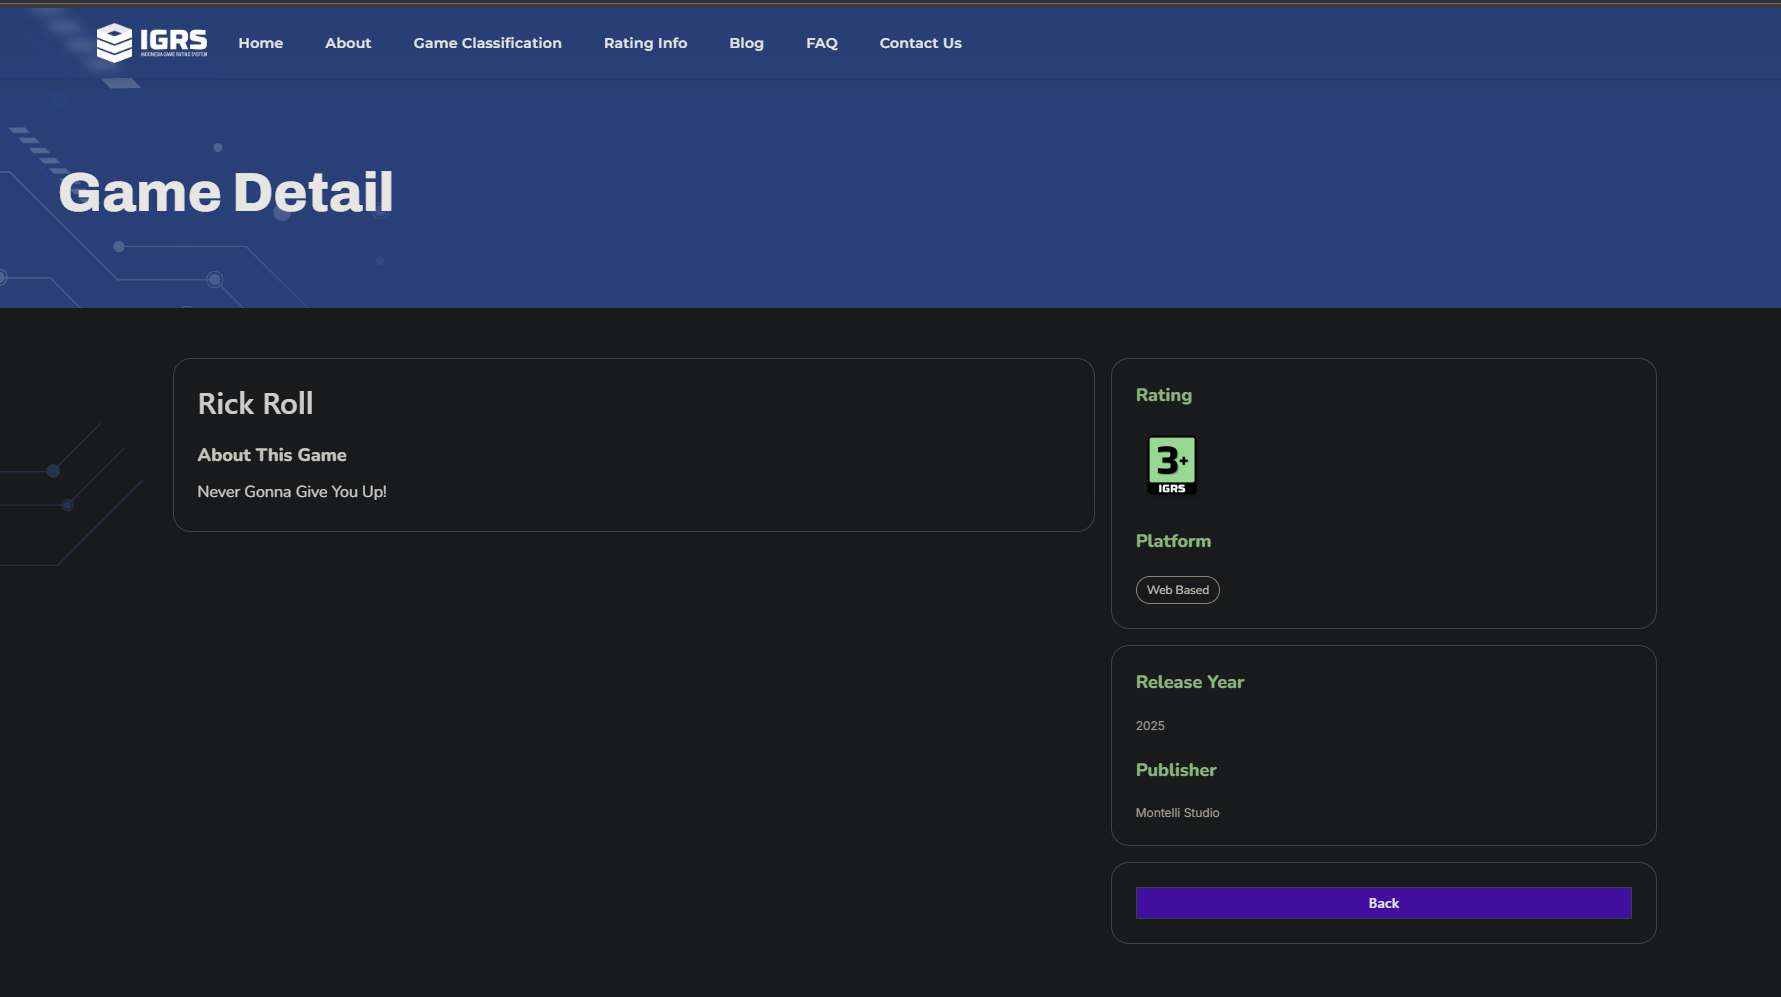Click the Rating section label

tap(1163, 395)
